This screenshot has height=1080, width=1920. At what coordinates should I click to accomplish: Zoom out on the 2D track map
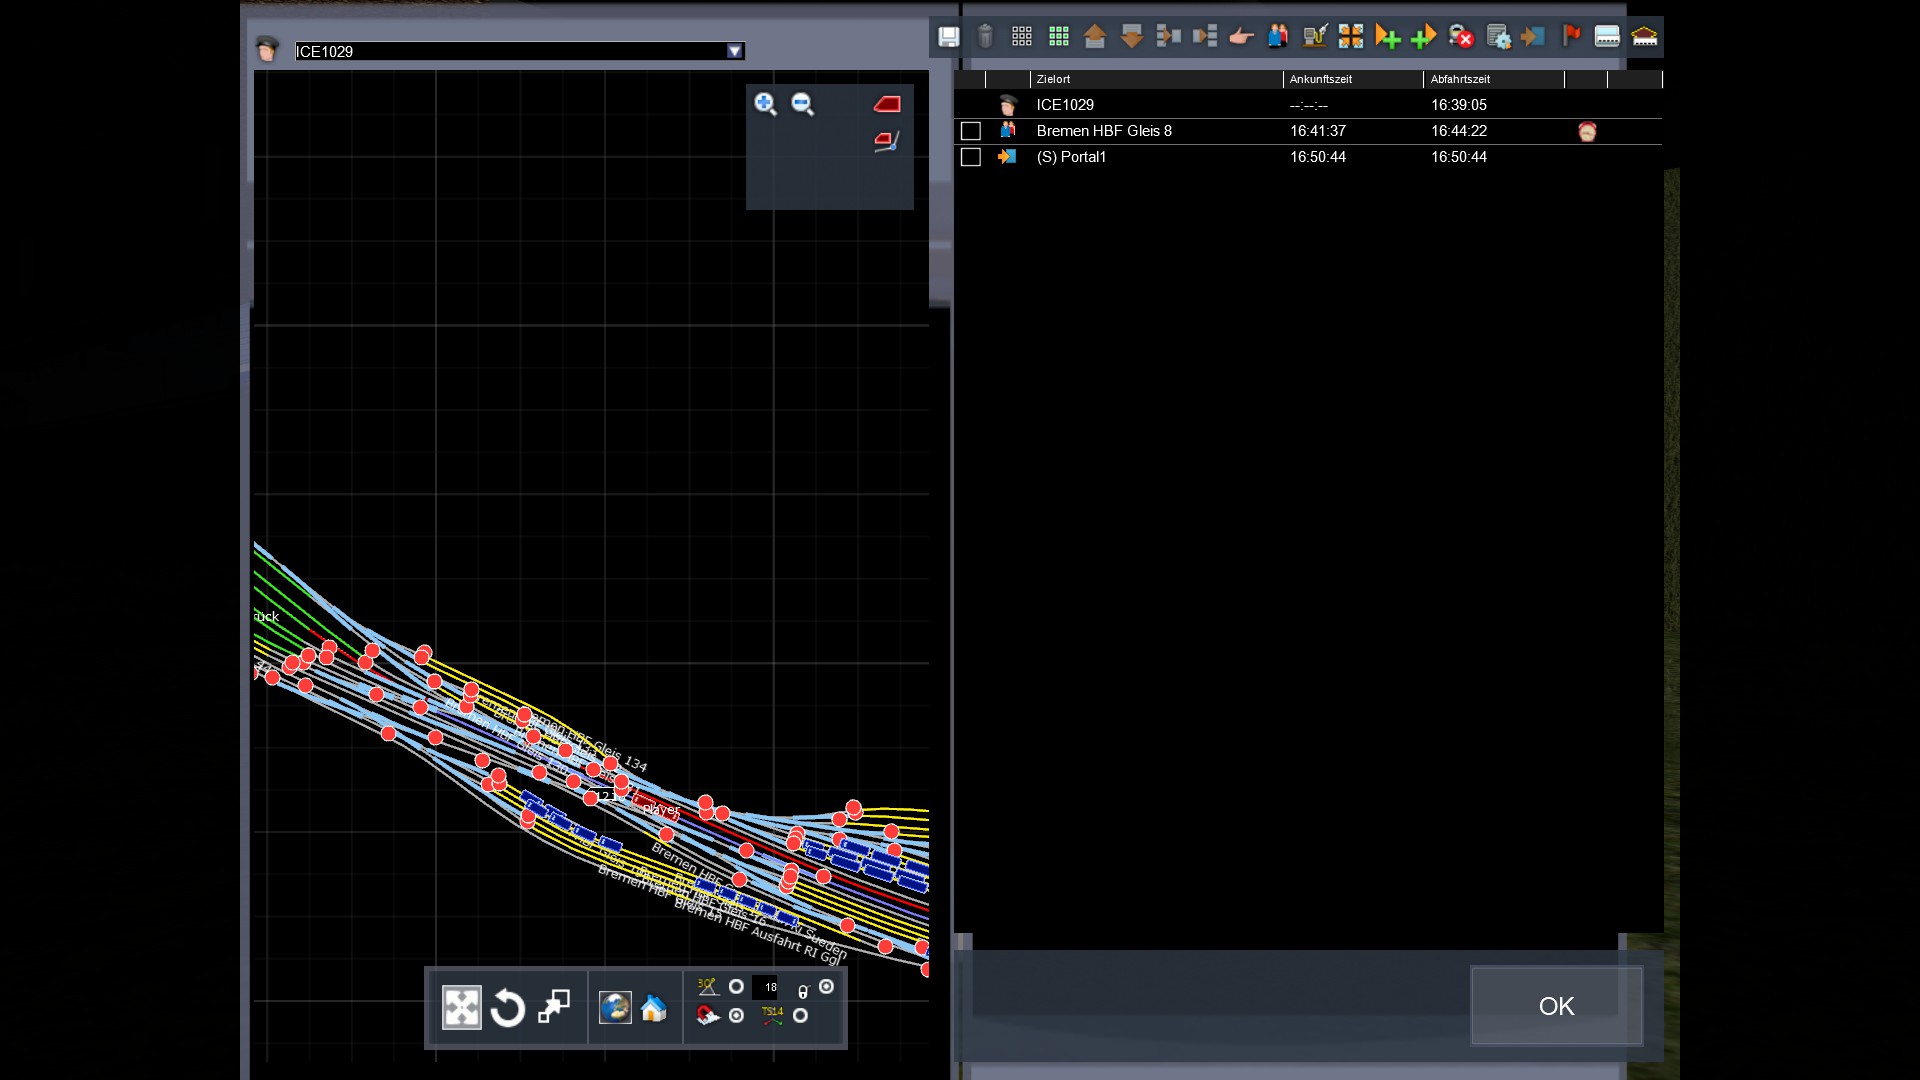click(802, 104)
